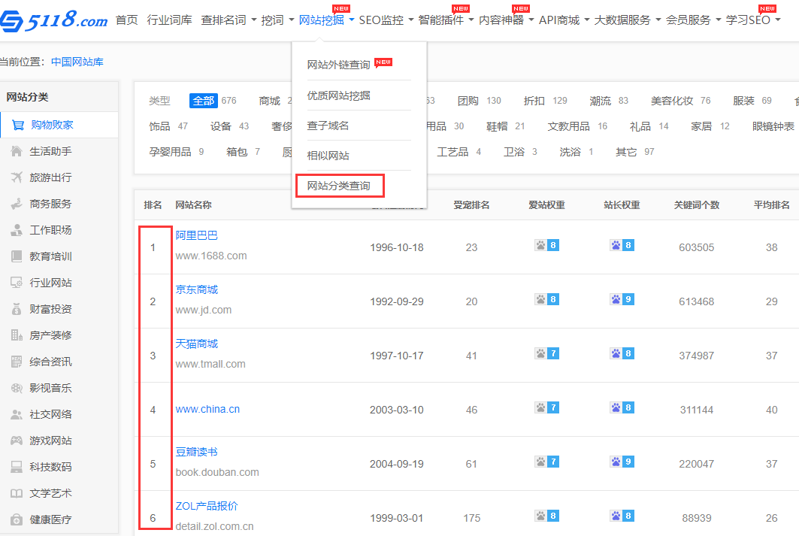Click the 5118.com logo
Screen dimensions: 799x536
click(54, 20)
